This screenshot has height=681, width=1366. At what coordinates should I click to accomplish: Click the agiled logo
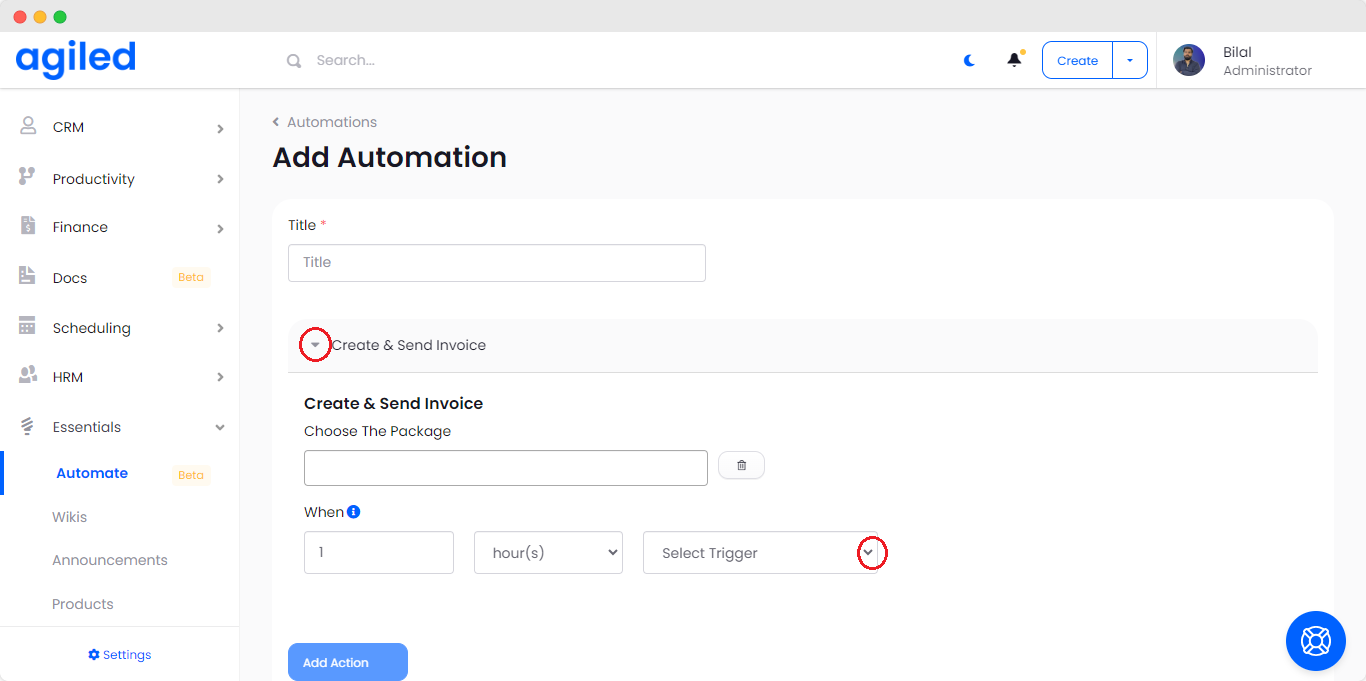pos(76,59)
